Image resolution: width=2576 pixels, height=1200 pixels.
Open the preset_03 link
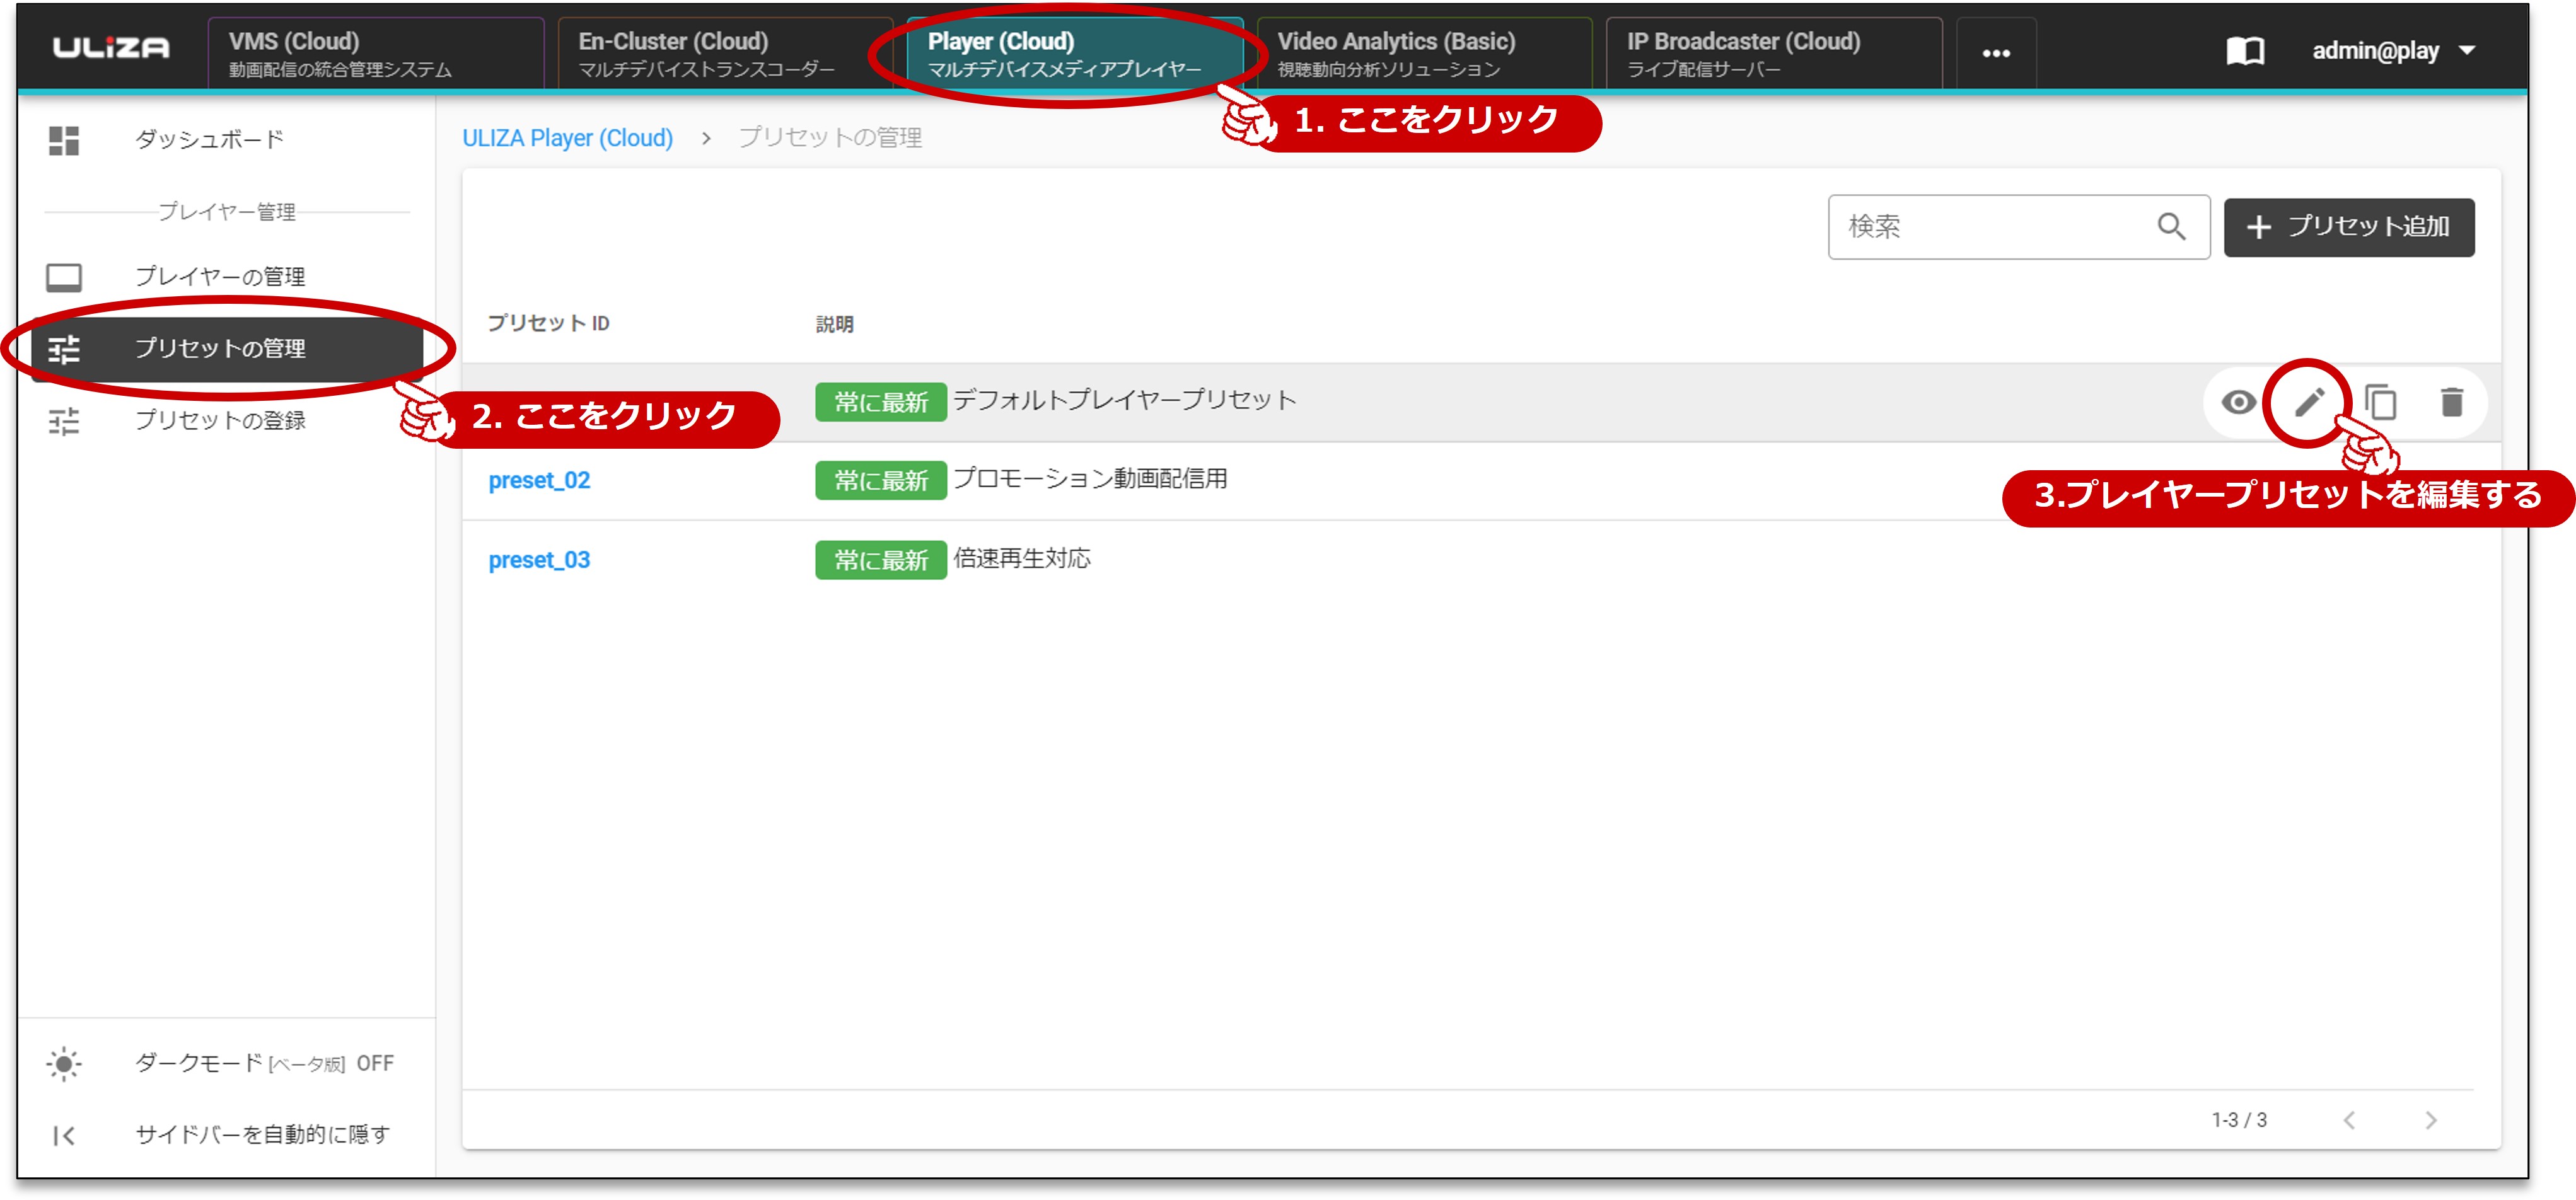click(x=539, y=560)
